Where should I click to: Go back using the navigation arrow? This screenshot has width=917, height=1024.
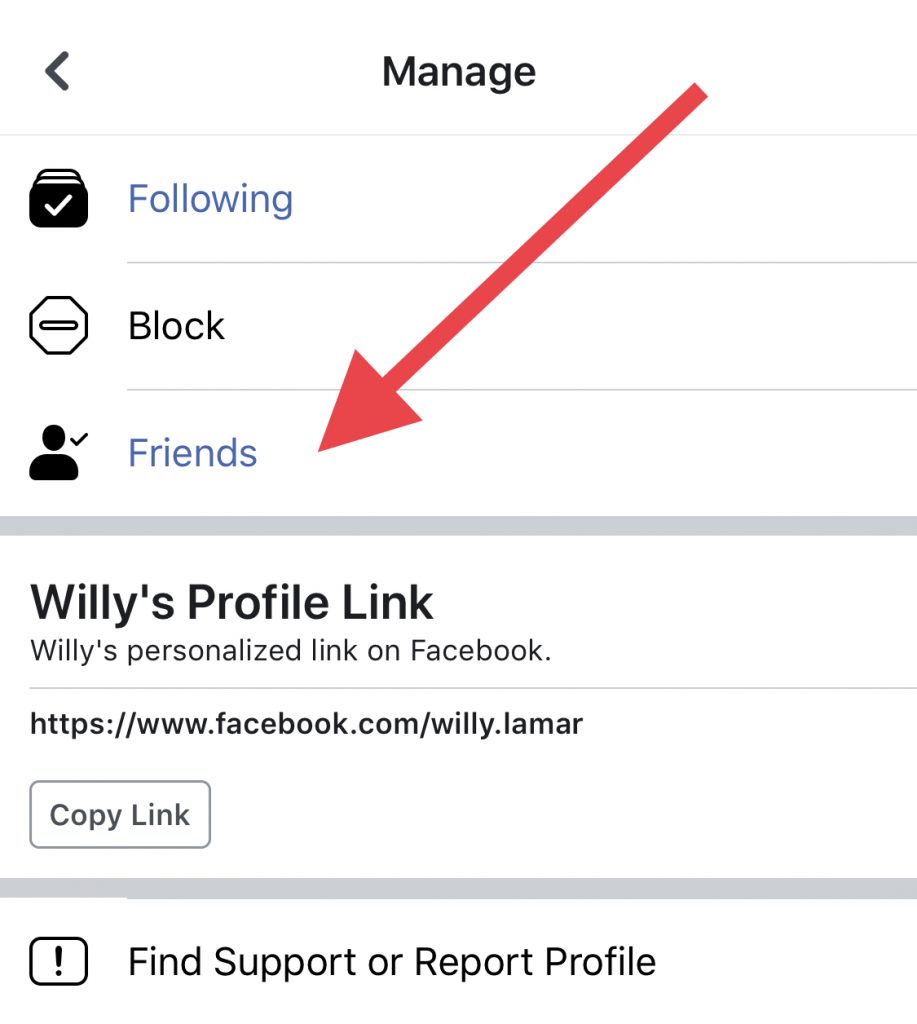click(x=57, y=70)
